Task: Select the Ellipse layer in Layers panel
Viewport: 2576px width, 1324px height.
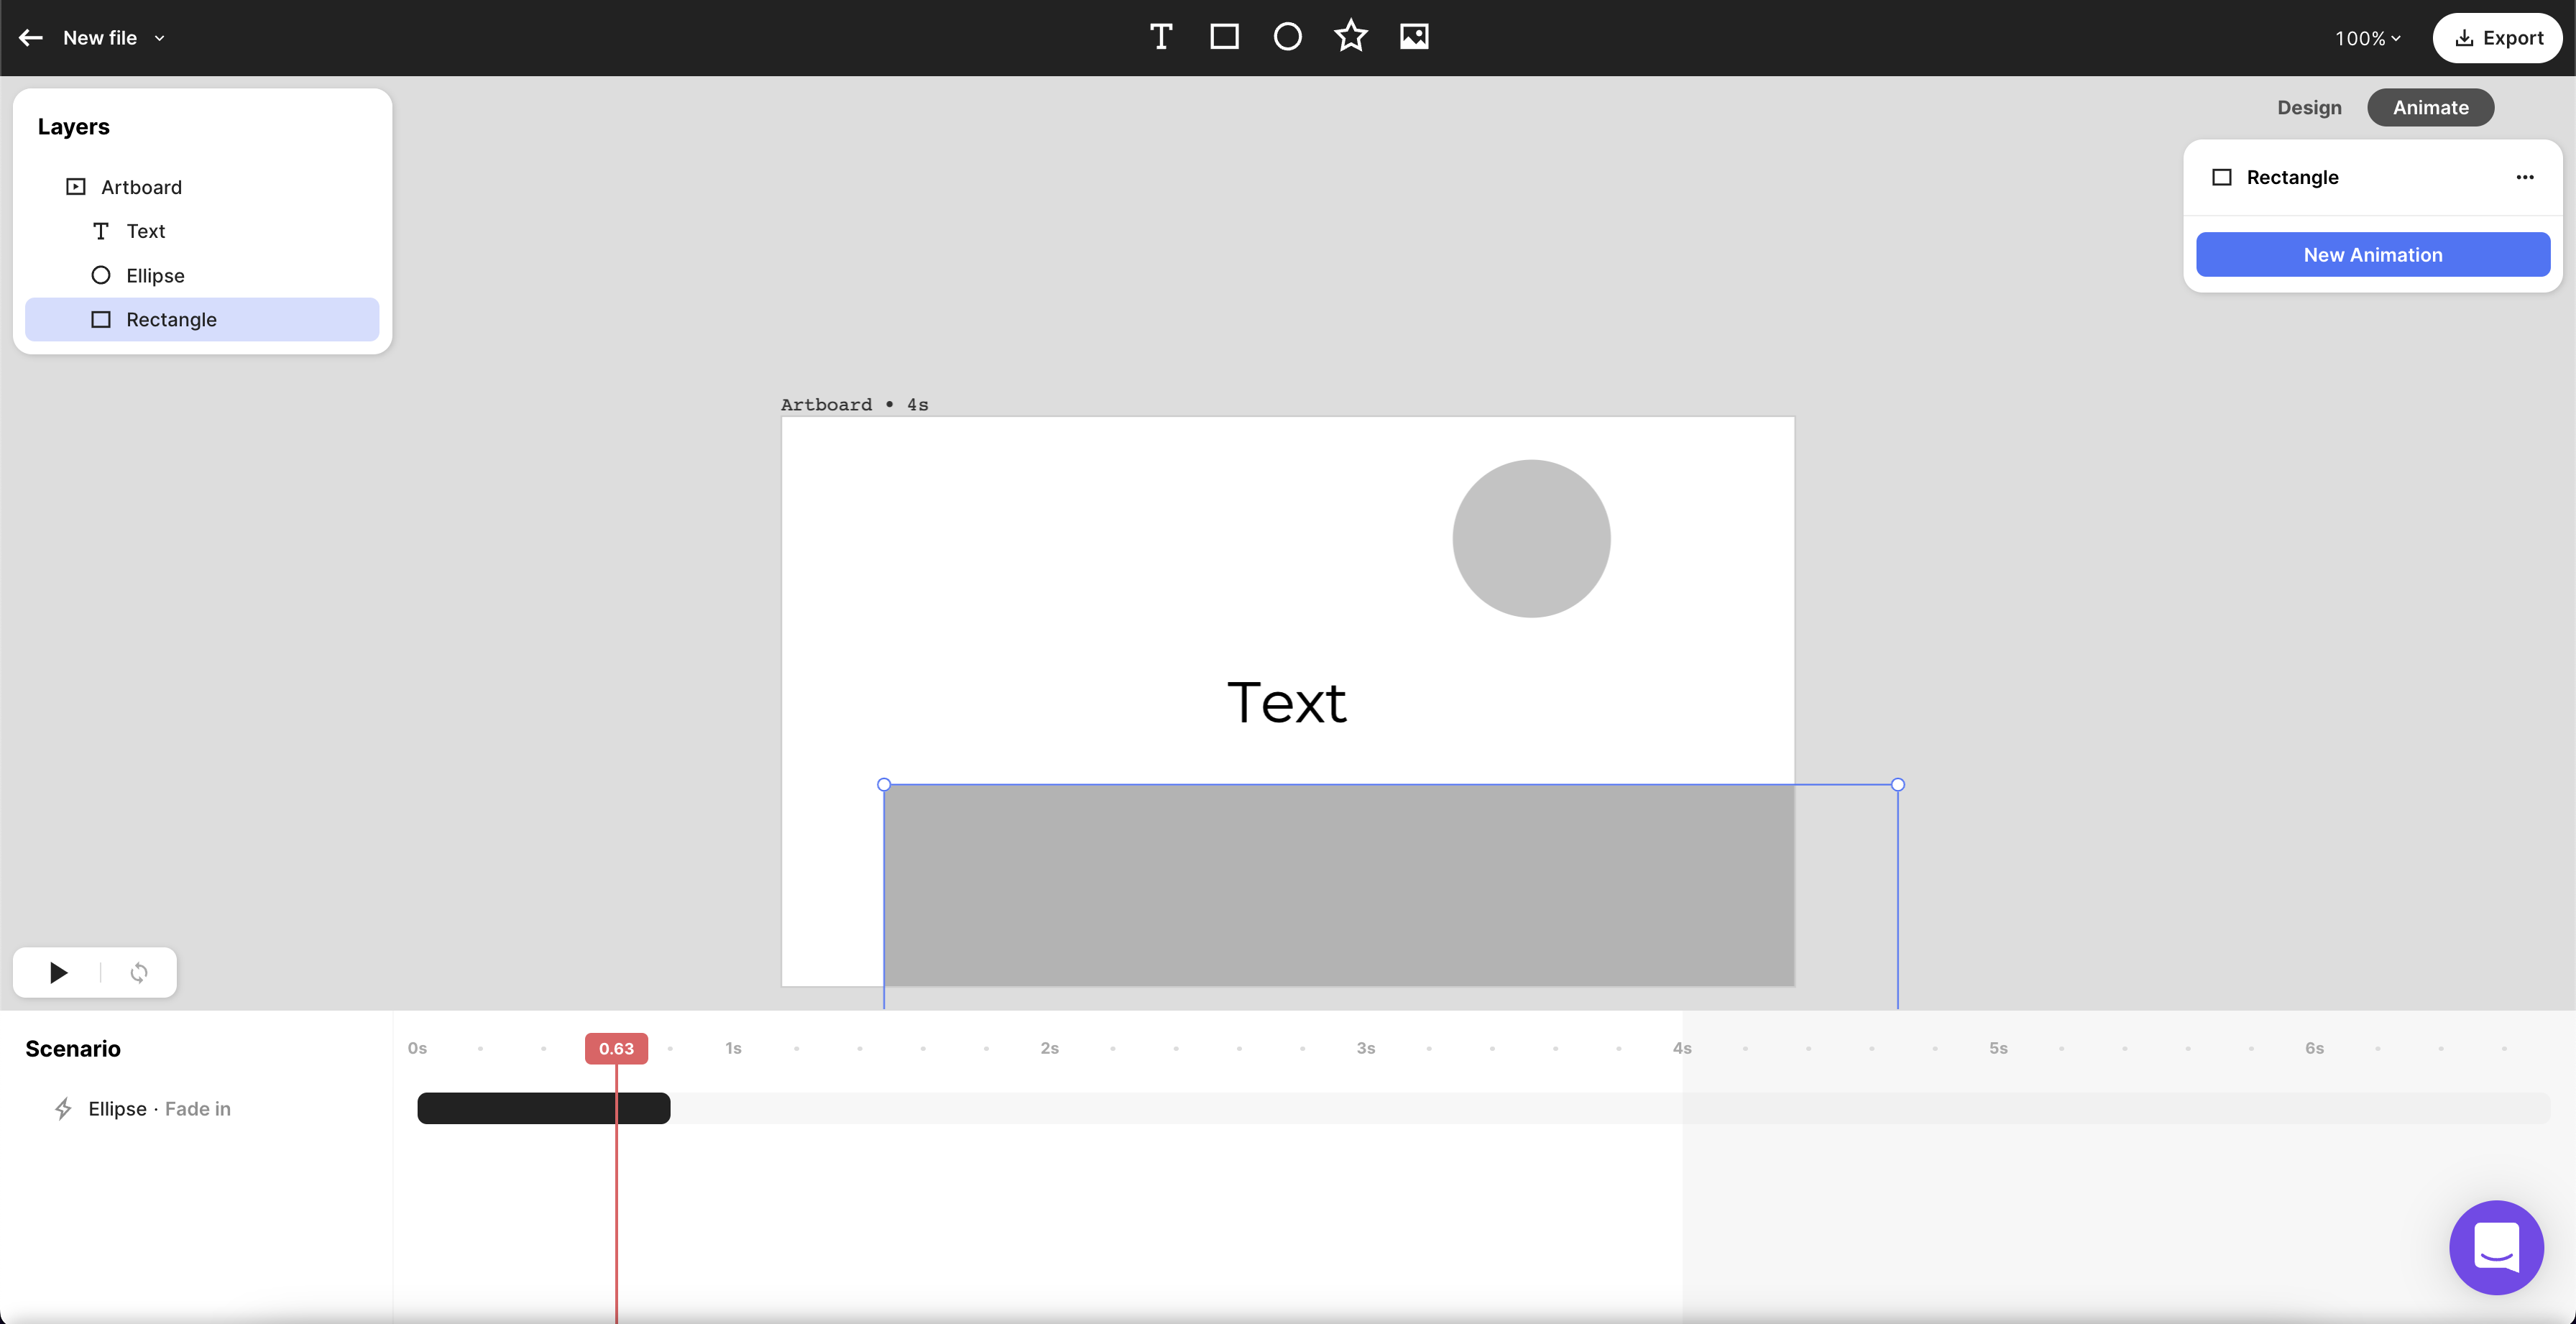Action: click(155, 275)
